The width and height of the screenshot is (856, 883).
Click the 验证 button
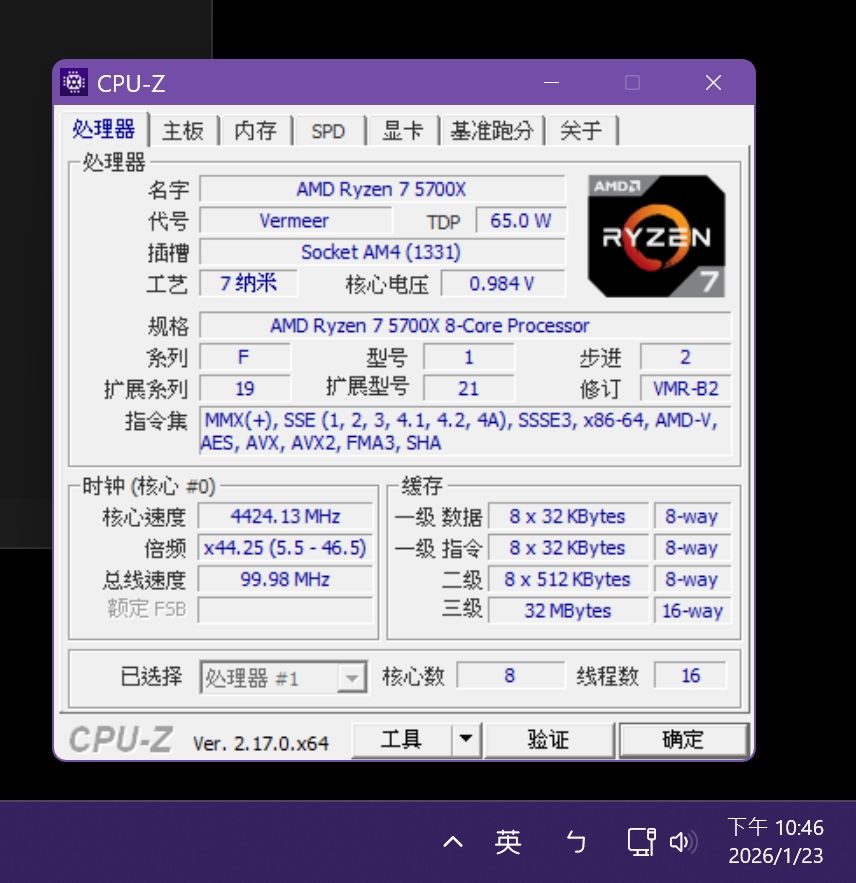[548, 740]
